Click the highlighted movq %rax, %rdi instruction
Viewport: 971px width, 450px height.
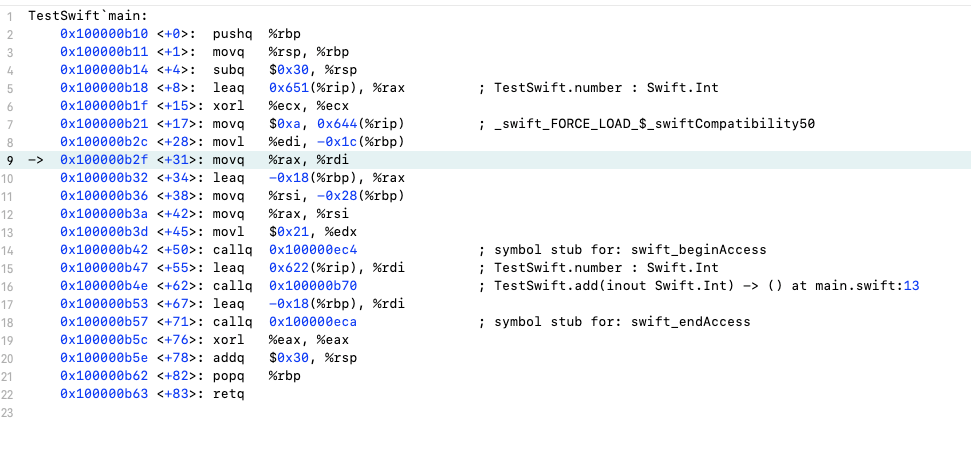pyautogui.click(x=281, y=160)
